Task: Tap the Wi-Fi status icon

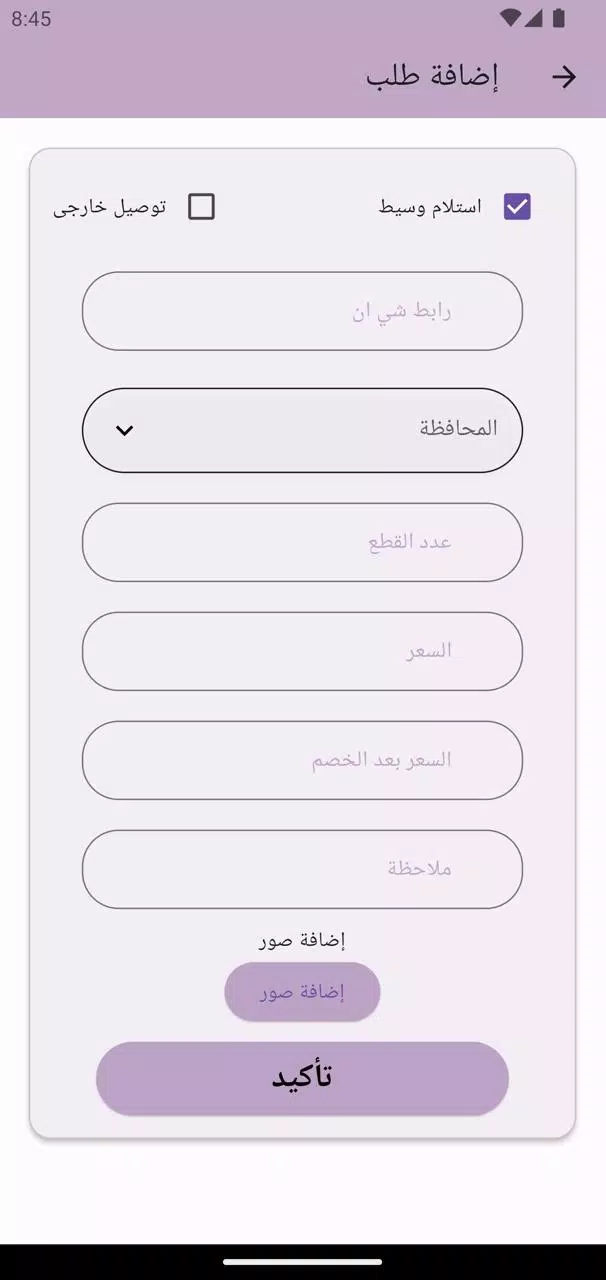Action: [x=510, y=18]
